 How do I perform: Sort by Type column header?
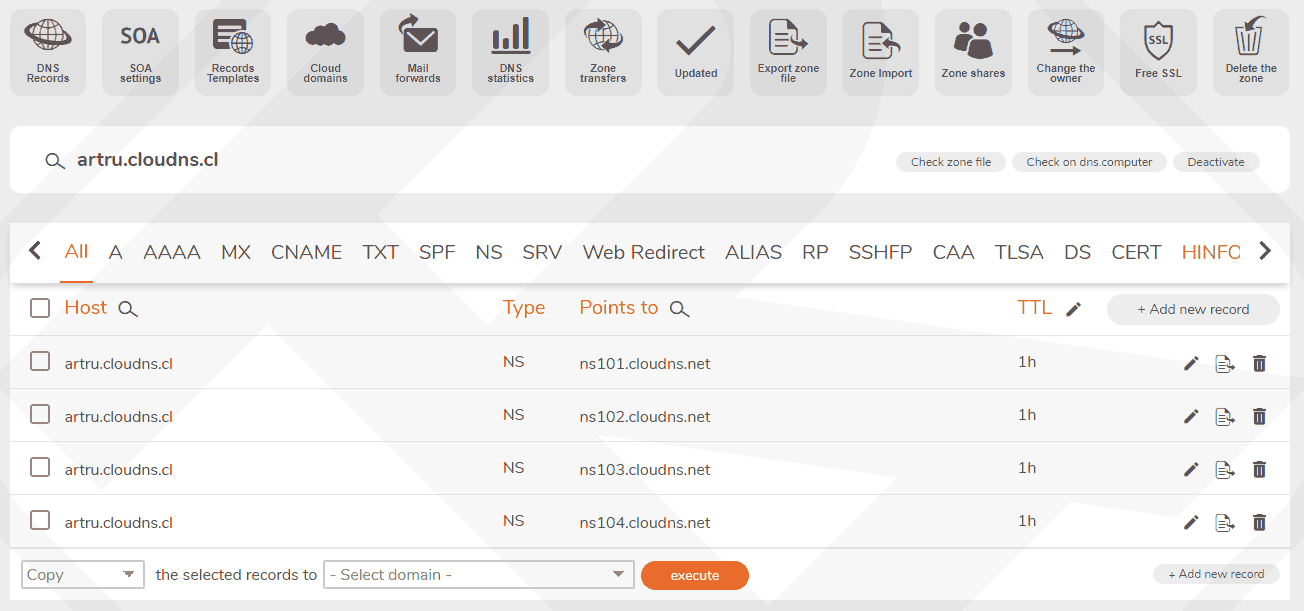pos(524,308)
